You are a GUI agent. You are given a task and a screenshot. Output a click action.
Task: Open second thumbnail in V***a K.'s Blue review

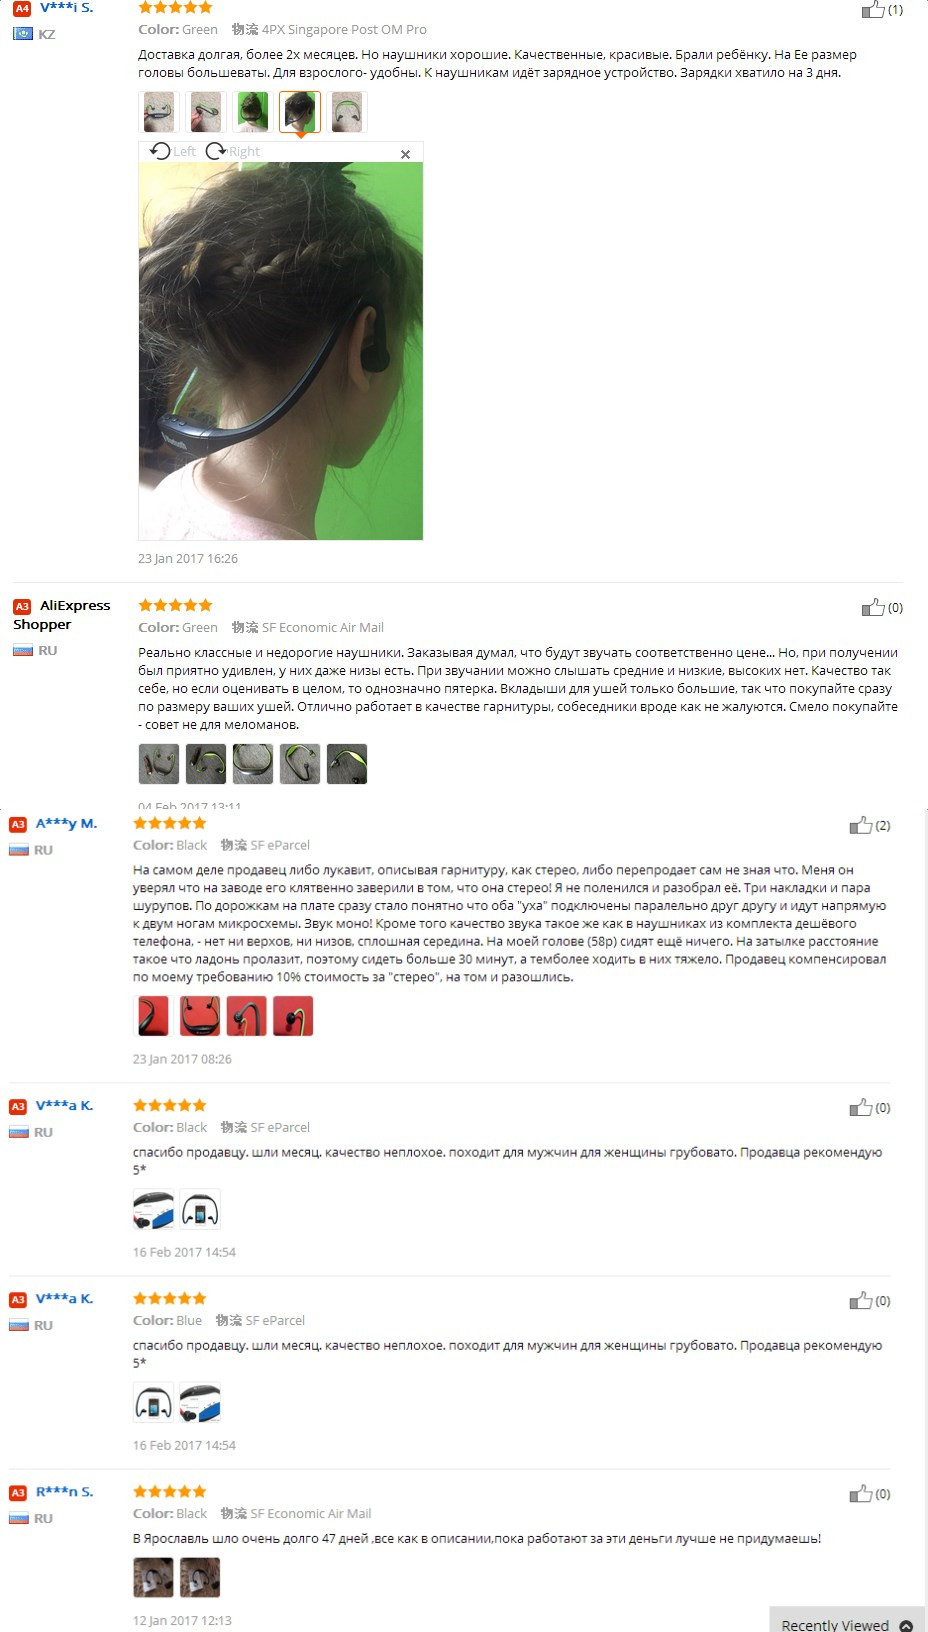(200, 1403)
